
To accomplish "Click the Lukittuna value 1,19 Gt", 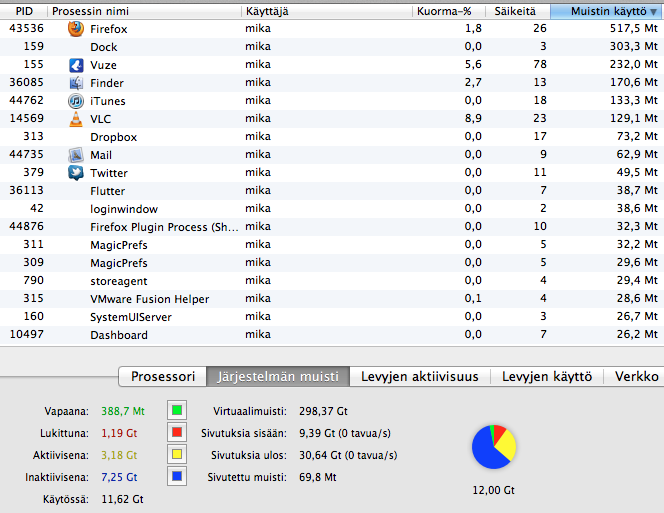I will [119, 433].
